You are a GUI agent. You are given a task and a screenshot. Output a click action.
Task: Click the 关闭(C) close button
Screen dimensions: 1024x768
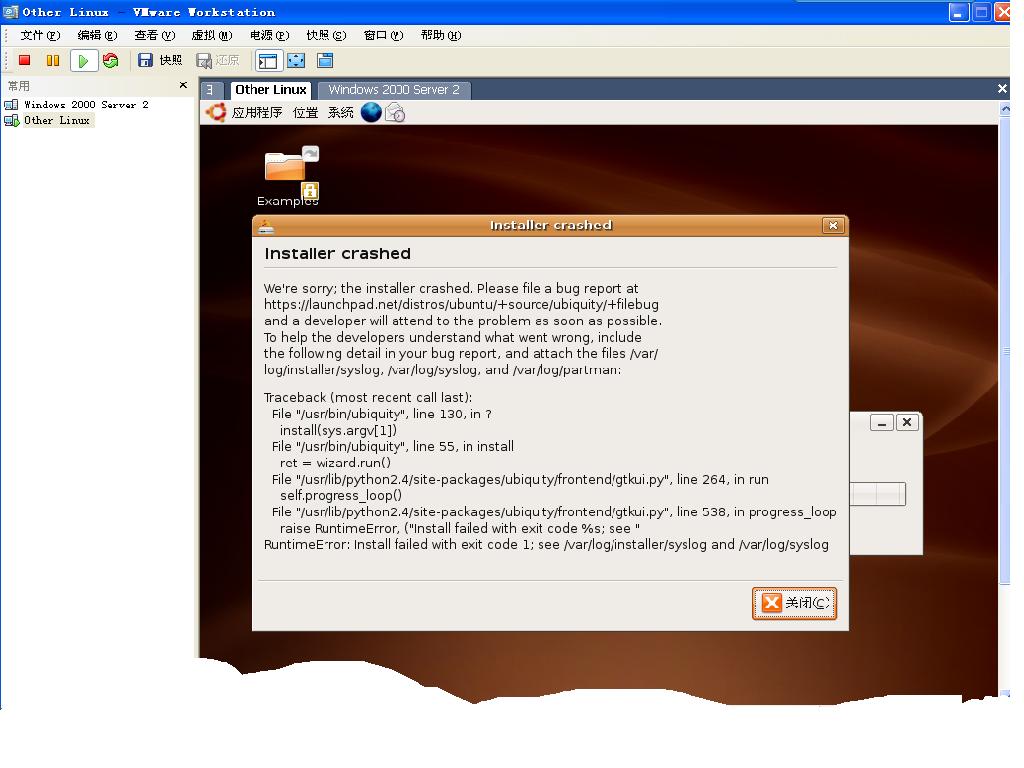coord(794,603)
